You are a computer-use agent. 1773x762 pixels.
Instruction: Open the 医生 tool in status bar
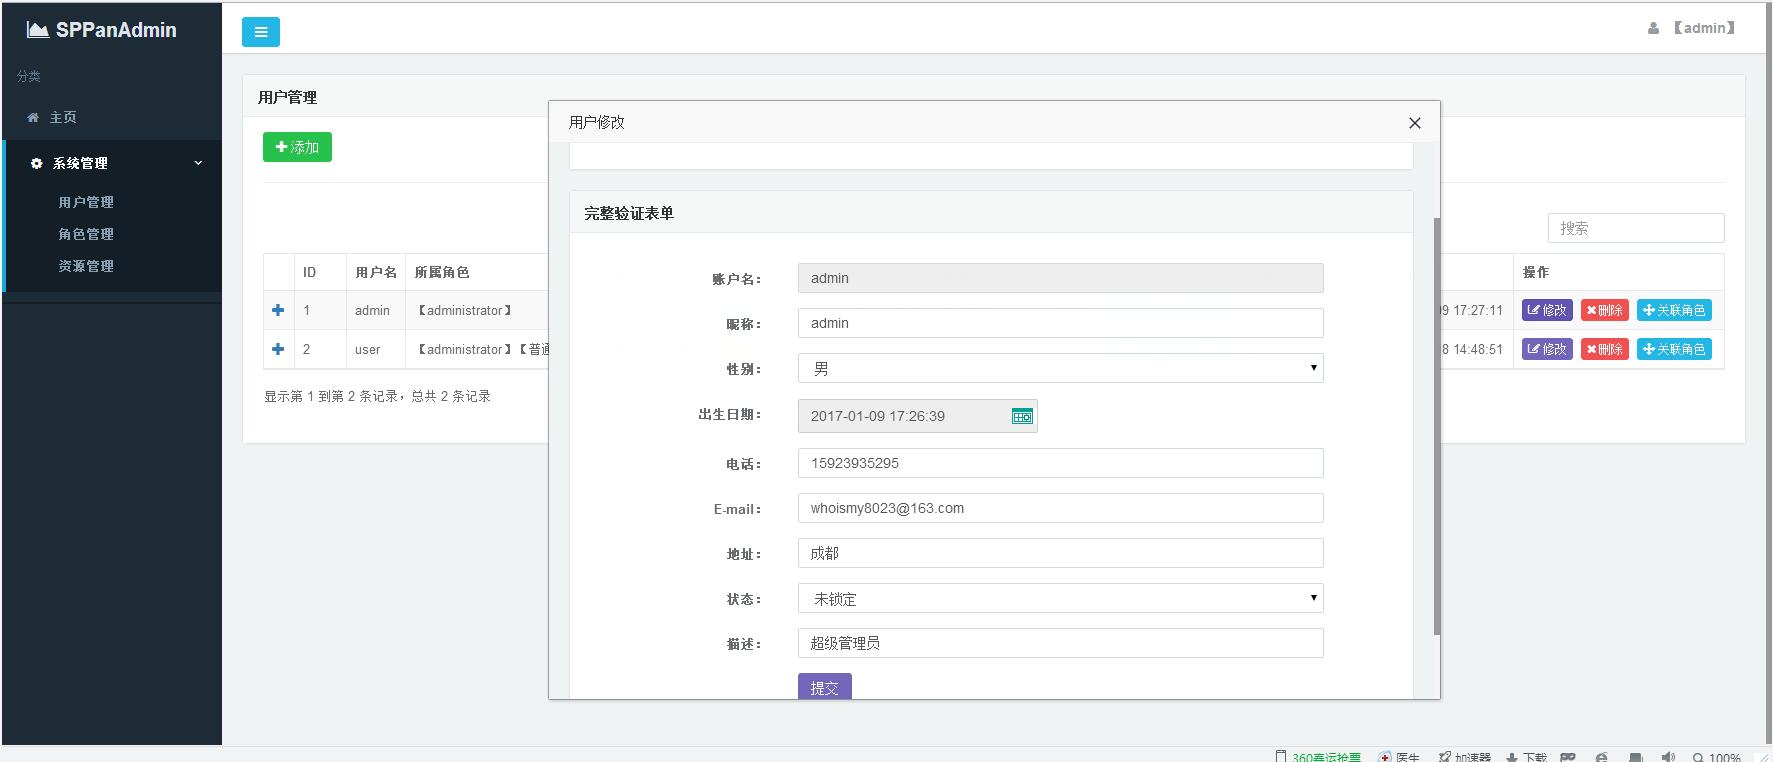click(1399, 757)
